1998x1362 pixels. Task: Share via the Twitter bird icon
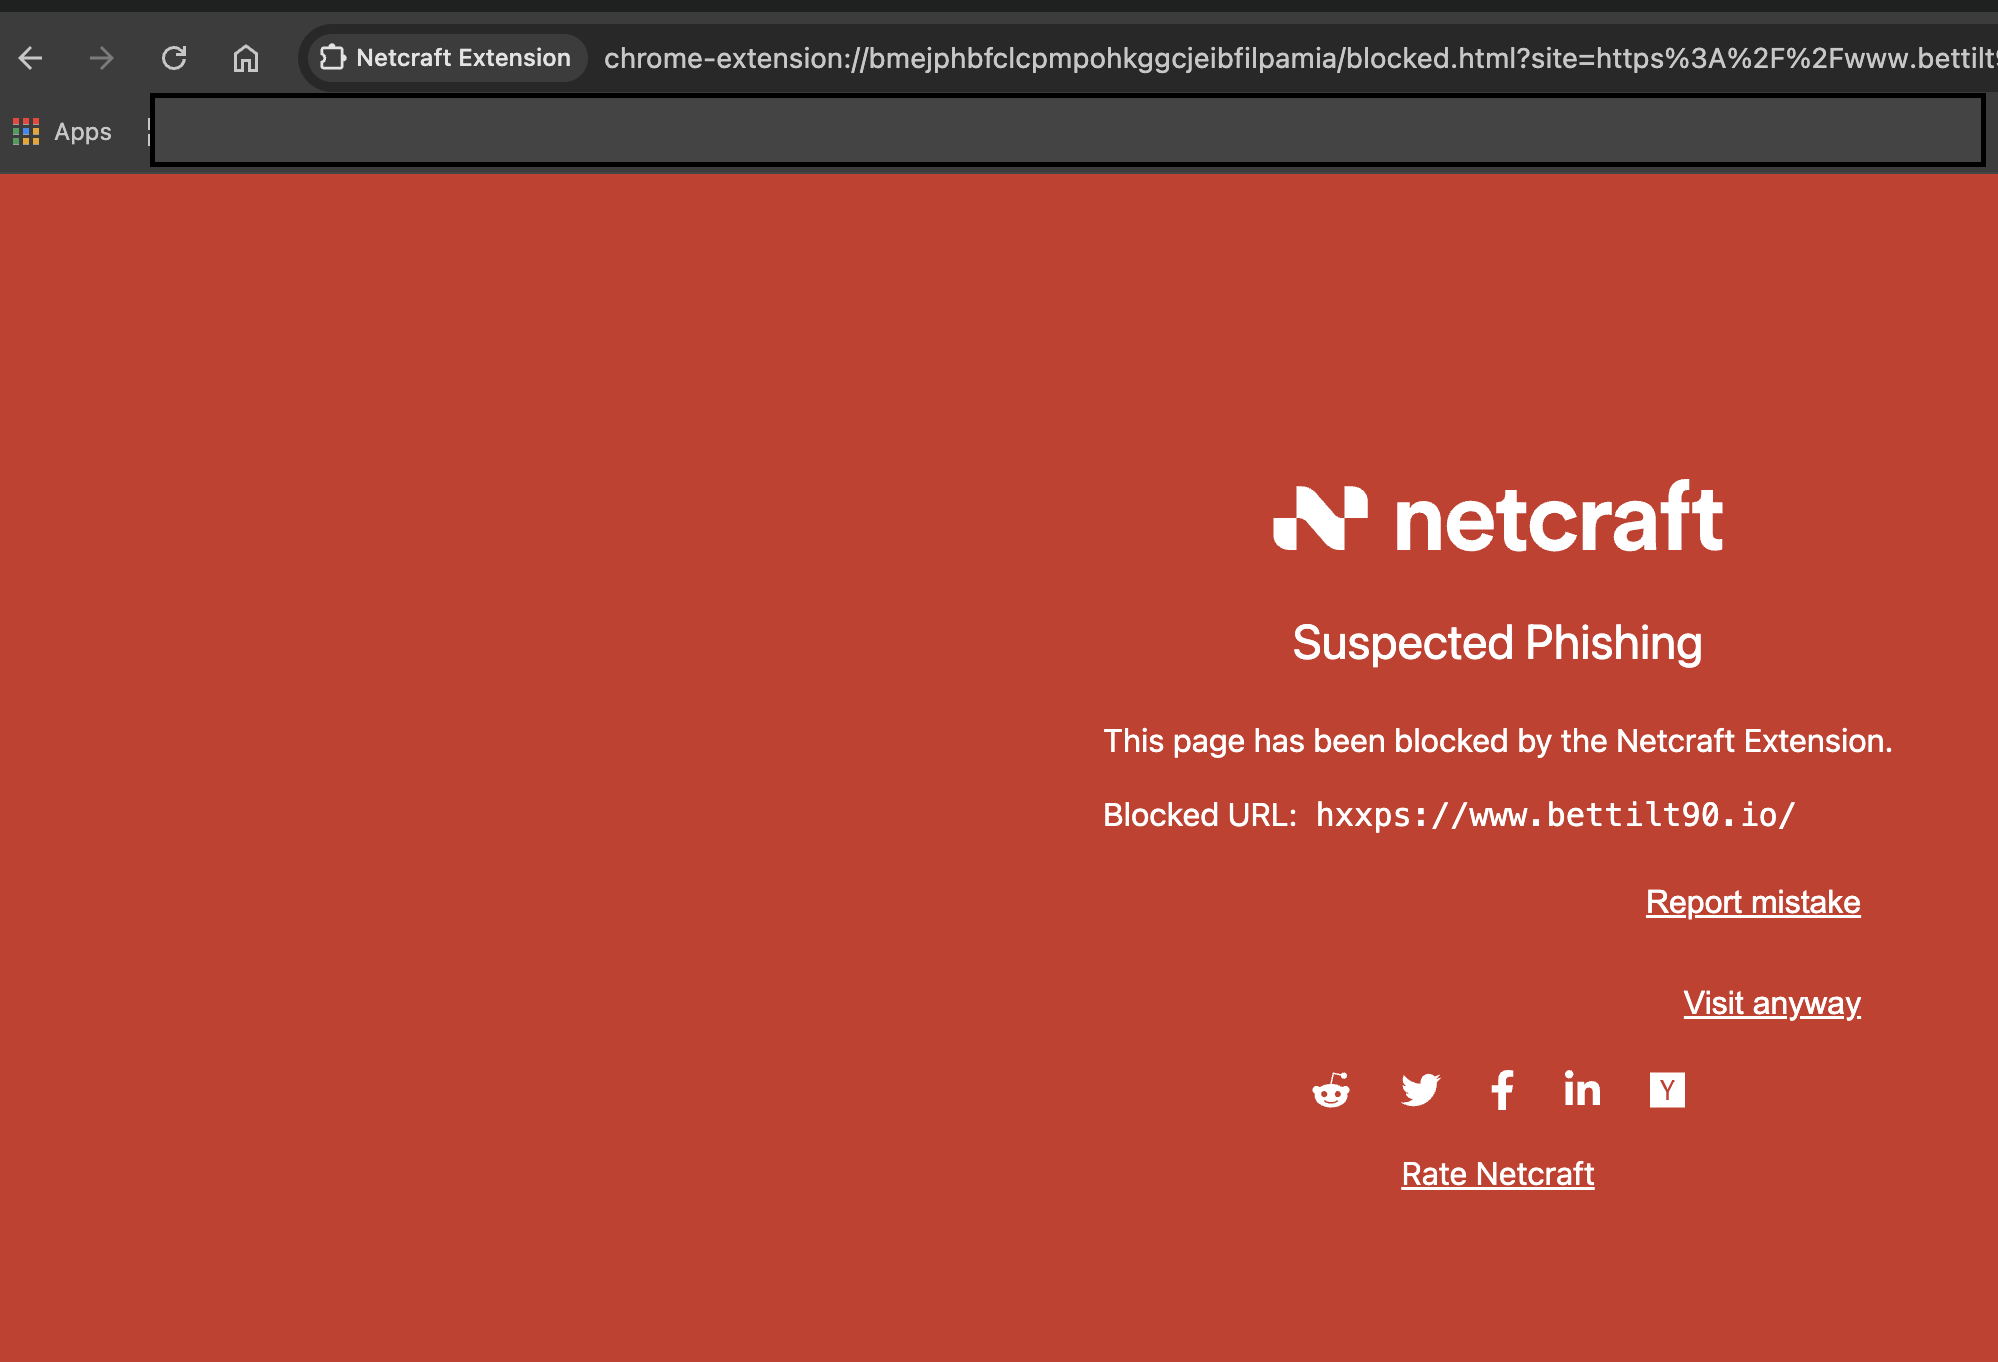click(x=1420, y=1090)
